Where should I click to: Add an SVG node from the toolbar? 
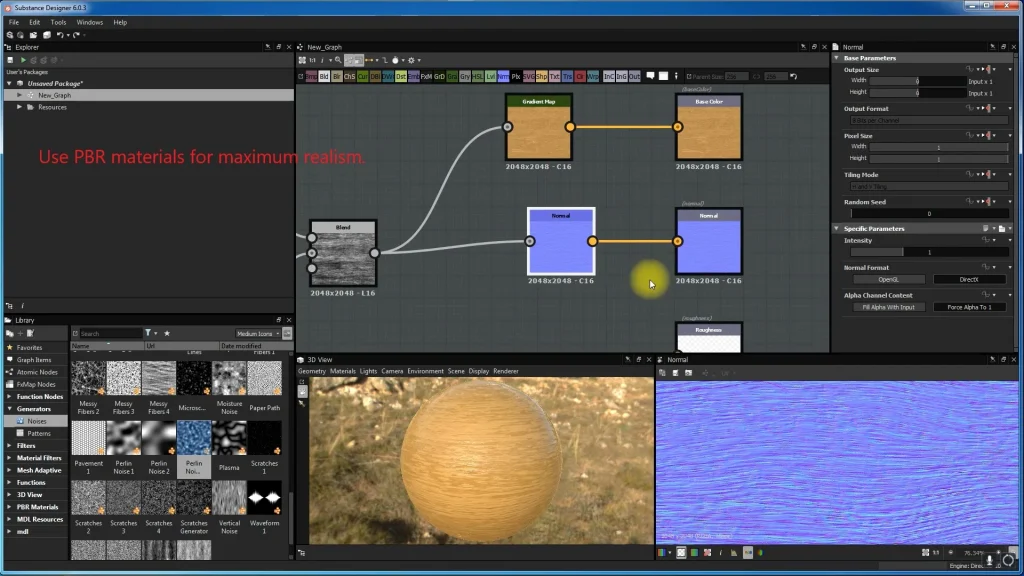[x=528, y=76]
